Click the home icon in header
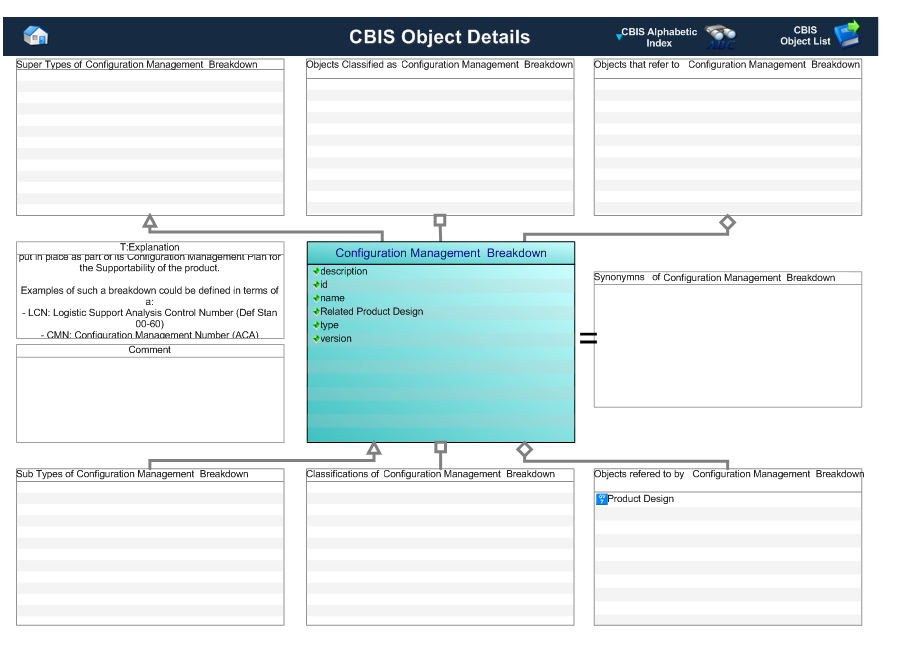The image size is (917, 653). click(36, 36)
